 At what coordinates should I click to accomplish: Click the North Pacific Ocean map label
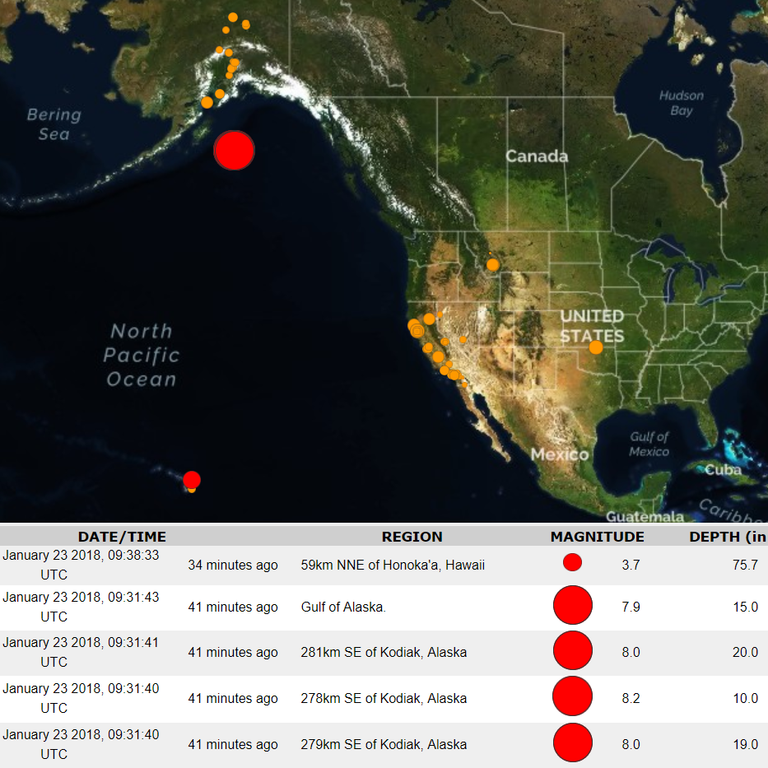point(142,355)
